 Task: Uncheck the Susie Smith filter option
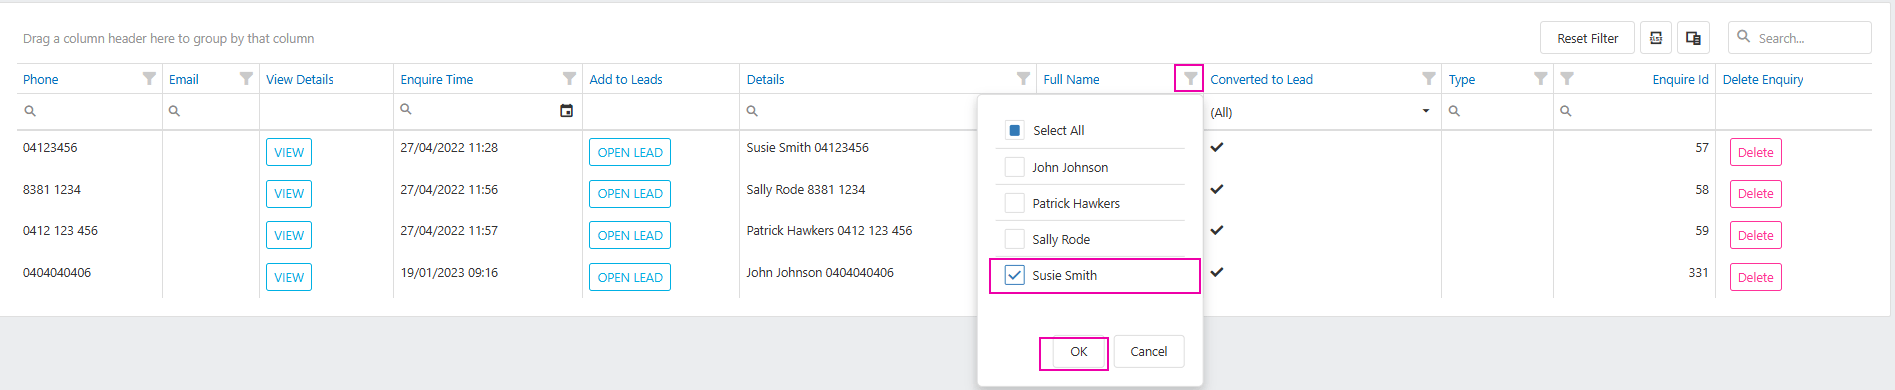click(1015, 275)
